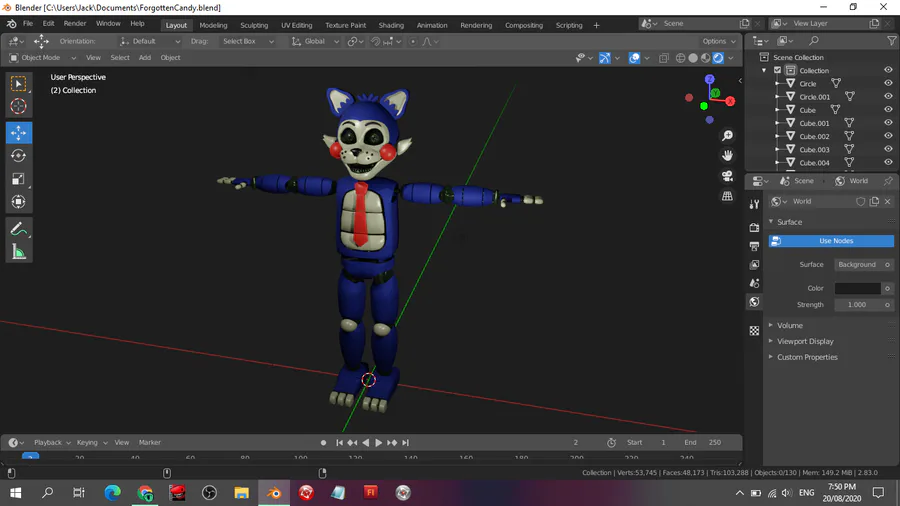Open the Render menu
Viewport: 900px width, 506px height.
[x=75, y=24]
